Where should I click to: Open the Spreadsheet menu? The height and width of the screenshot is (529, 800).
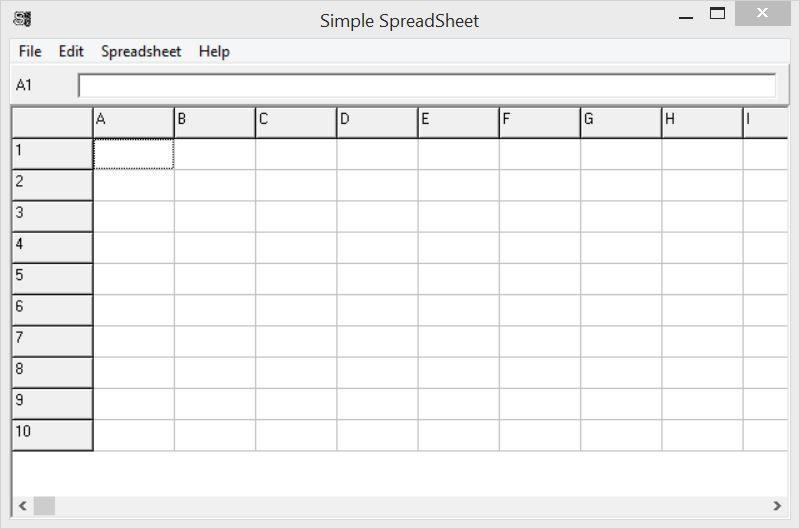[x=141, y=51]
